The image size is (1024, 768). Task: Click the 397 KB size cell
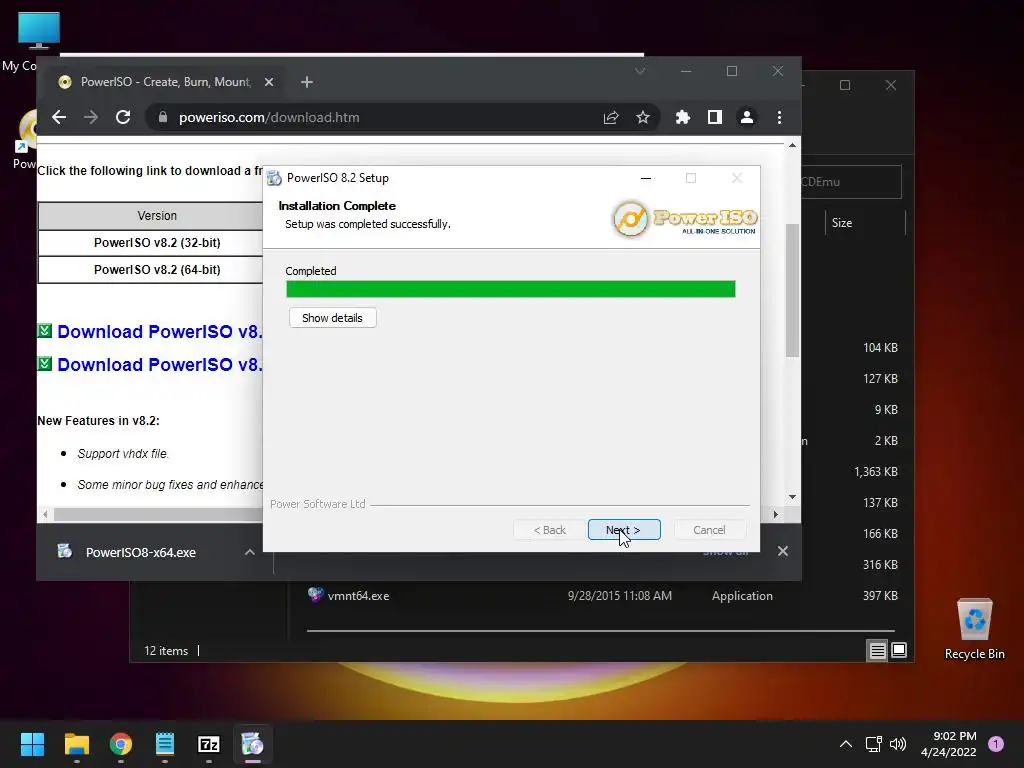tap(880, 596)
